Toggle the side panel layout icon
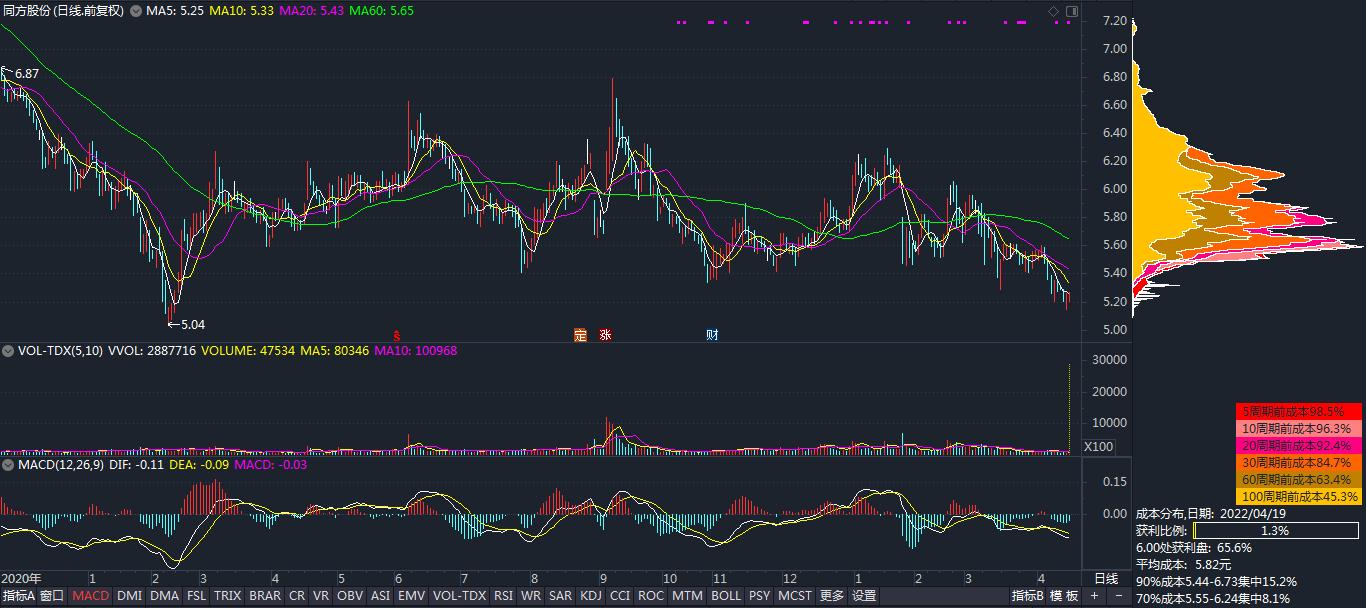This screenshot has height=608, width=1366. pos(1072,11)
